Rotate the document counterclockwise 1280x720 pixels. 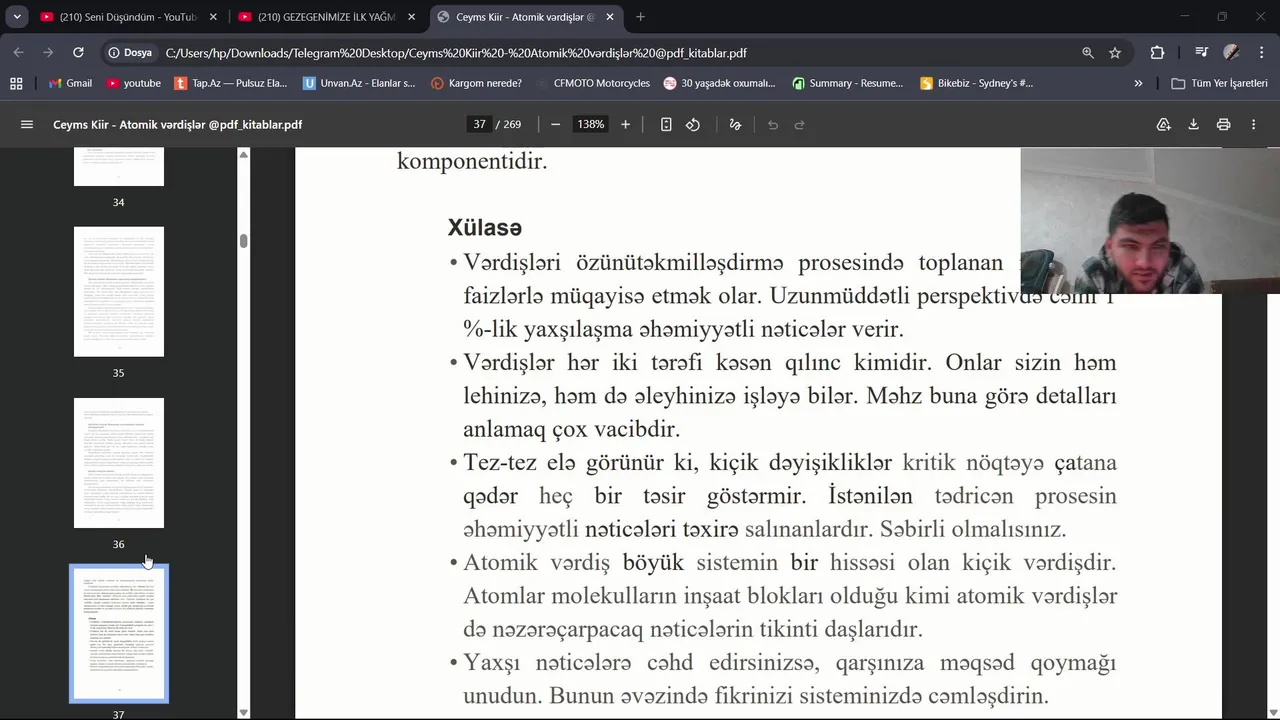(693, 125)
